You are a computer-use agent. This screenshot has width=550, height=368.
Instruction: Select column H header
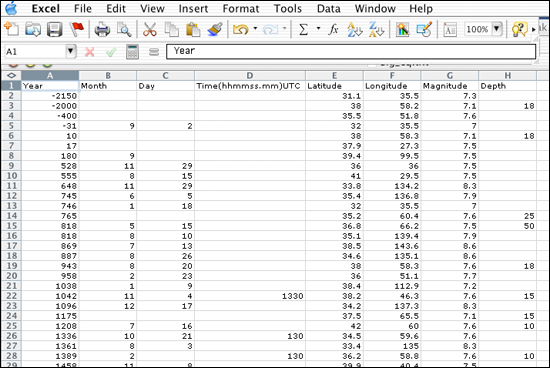(508, 75)
